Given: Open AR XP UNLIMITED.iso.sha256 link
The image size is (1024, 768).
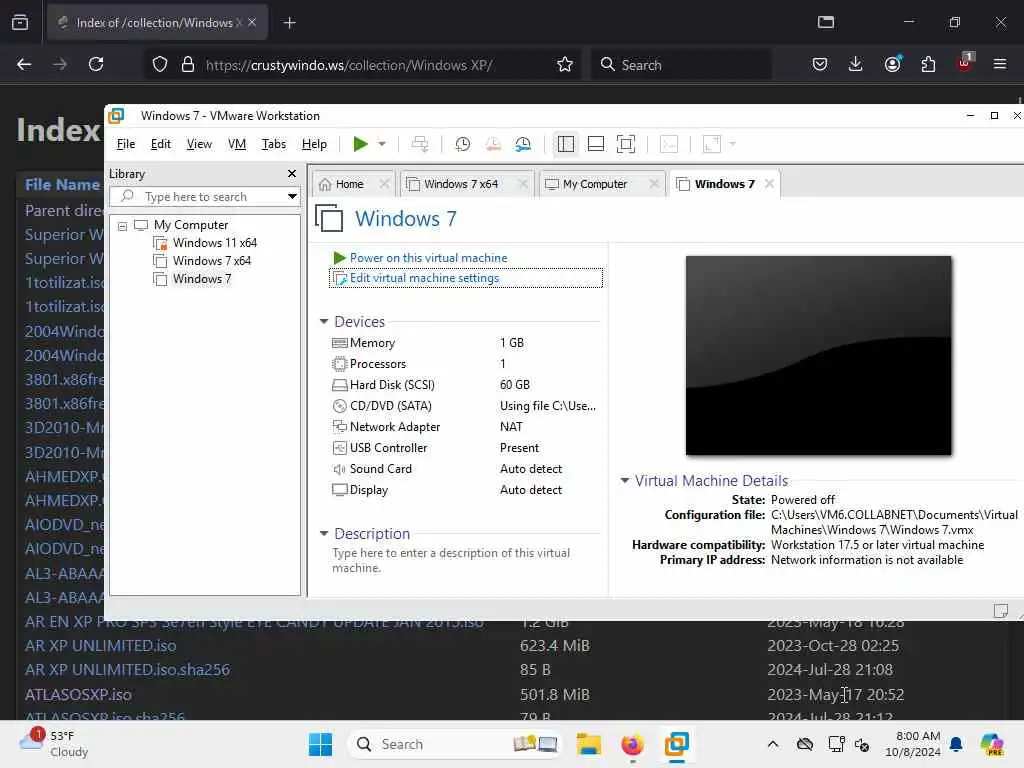Looking at the screenshot, I should click(127, 670).
